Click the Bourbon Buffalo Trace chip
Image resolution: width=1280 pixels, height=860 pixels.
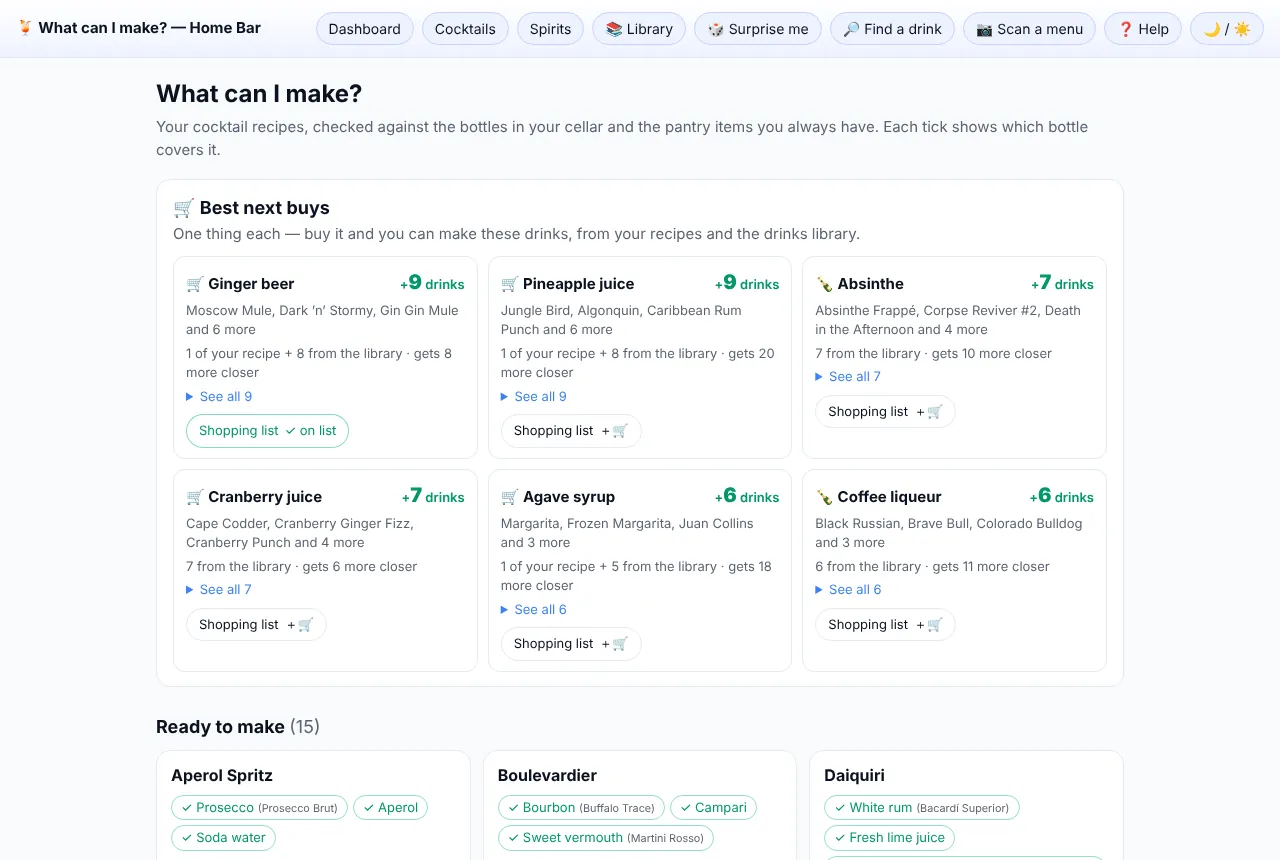point(582,808)
